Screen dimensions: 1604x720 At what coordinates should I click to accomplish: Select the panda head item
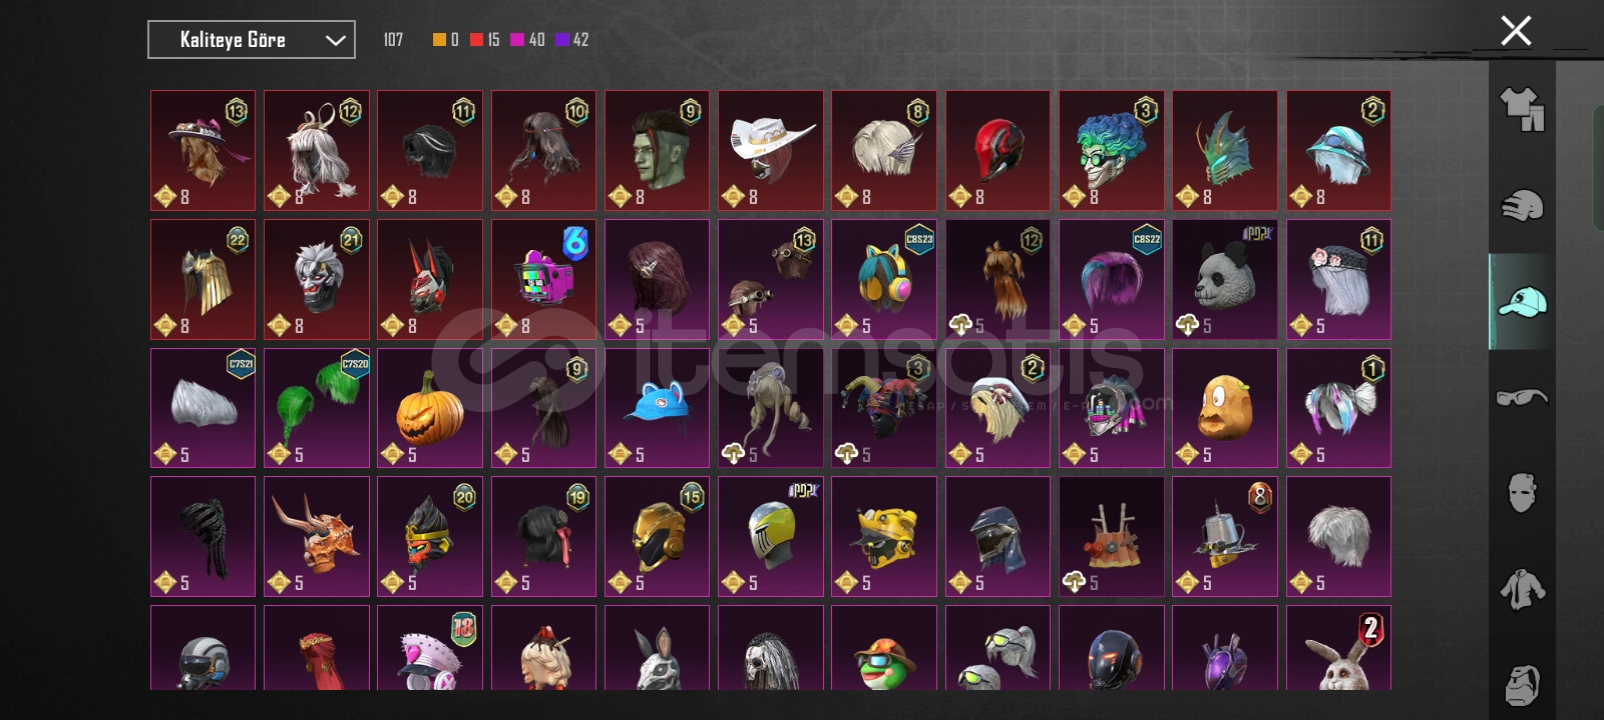1225,280
